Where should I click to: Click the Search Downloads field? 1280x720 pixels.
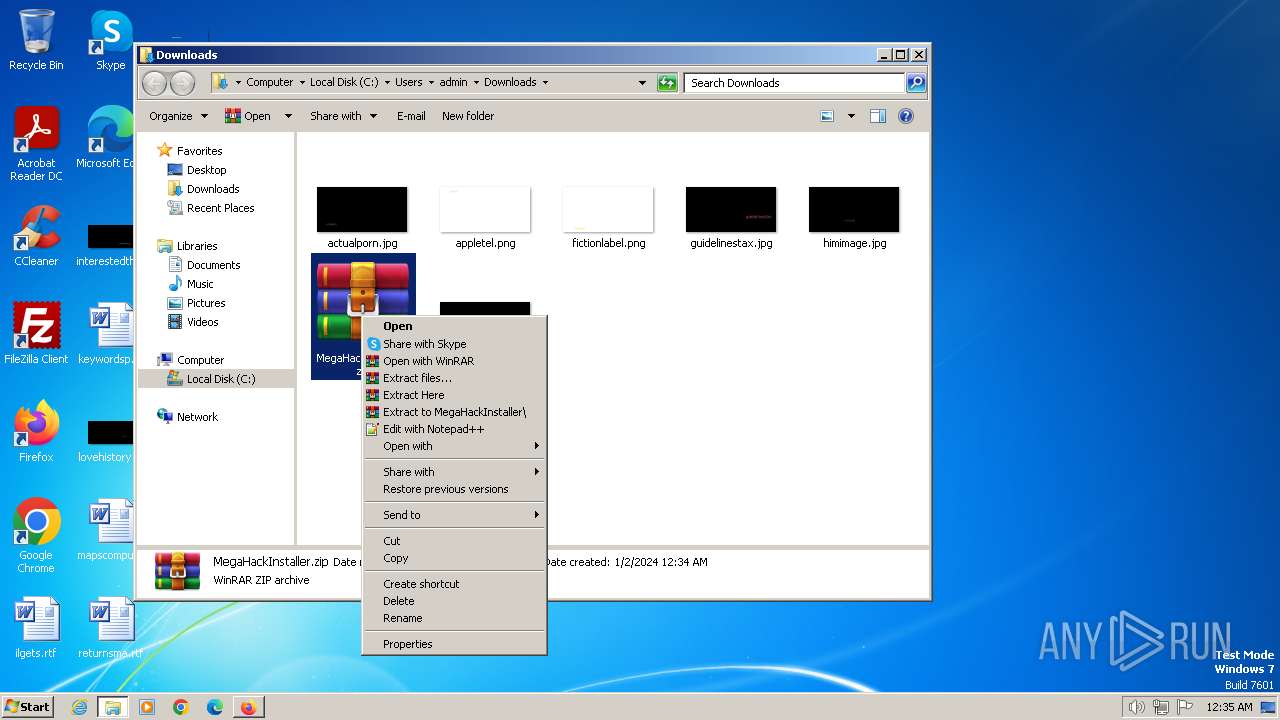tap(795, 83)
